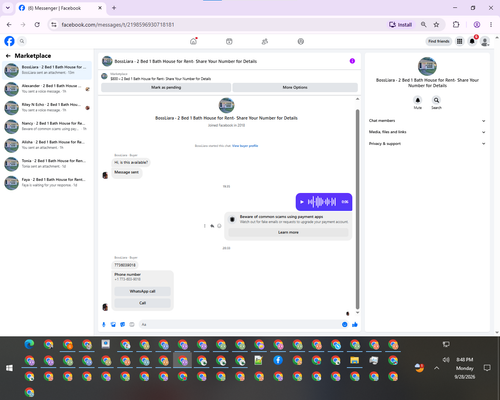Viewport: 500px width, 400px height.
Task: Click the chat scrollbar's up arrow
Action: coord(357,99)
